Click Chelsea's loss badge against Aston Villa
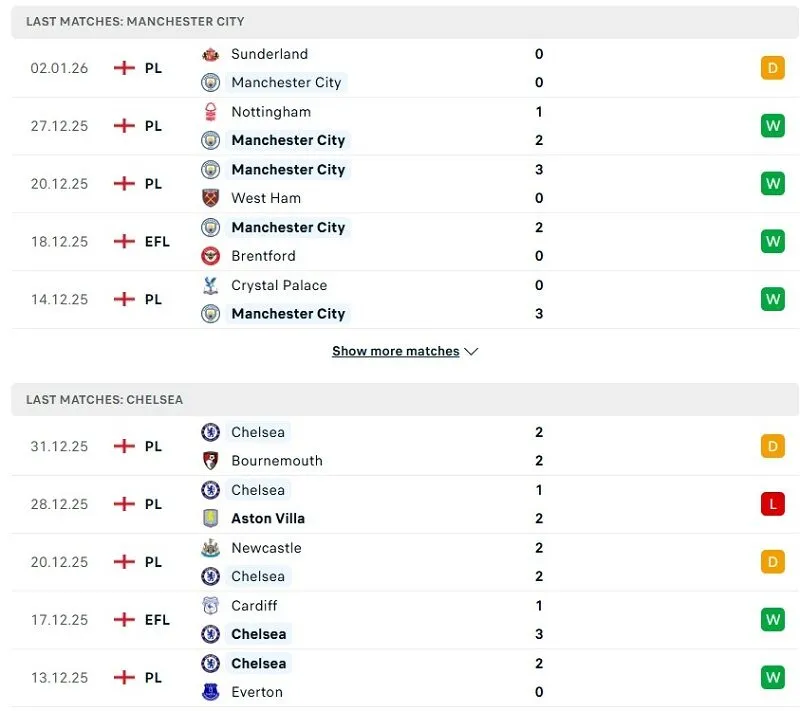The height and width of the screenshot is (711, 800). (772, 504)
